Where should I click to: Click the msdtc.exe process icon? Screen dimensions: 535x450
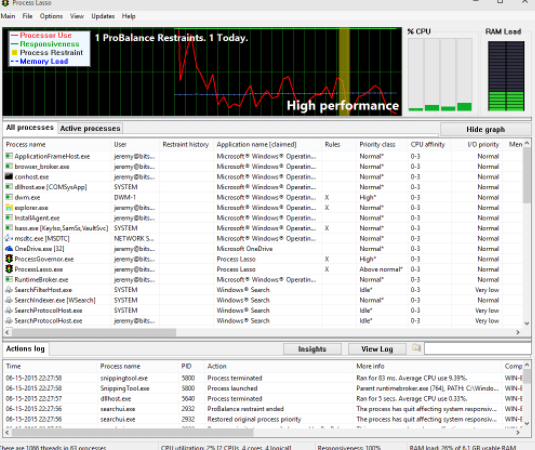pyautogui.click(x=9, y=238)
